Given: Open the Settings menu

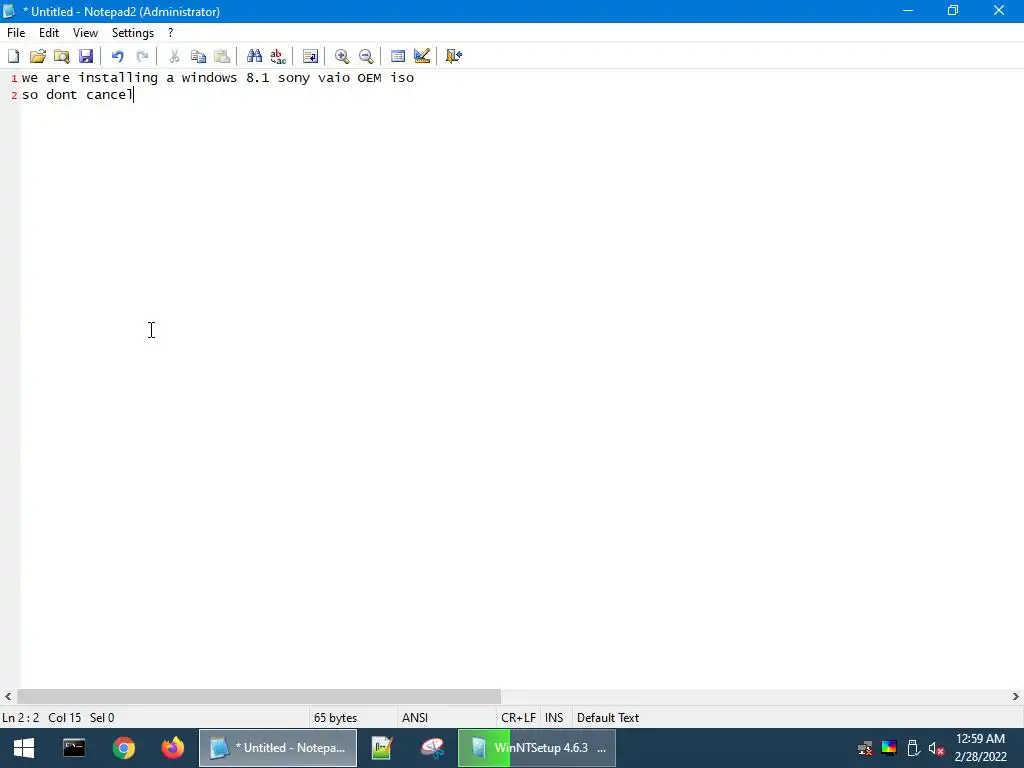Looking at the screenshot, I should pyautogui.click(x=133, y=33).
